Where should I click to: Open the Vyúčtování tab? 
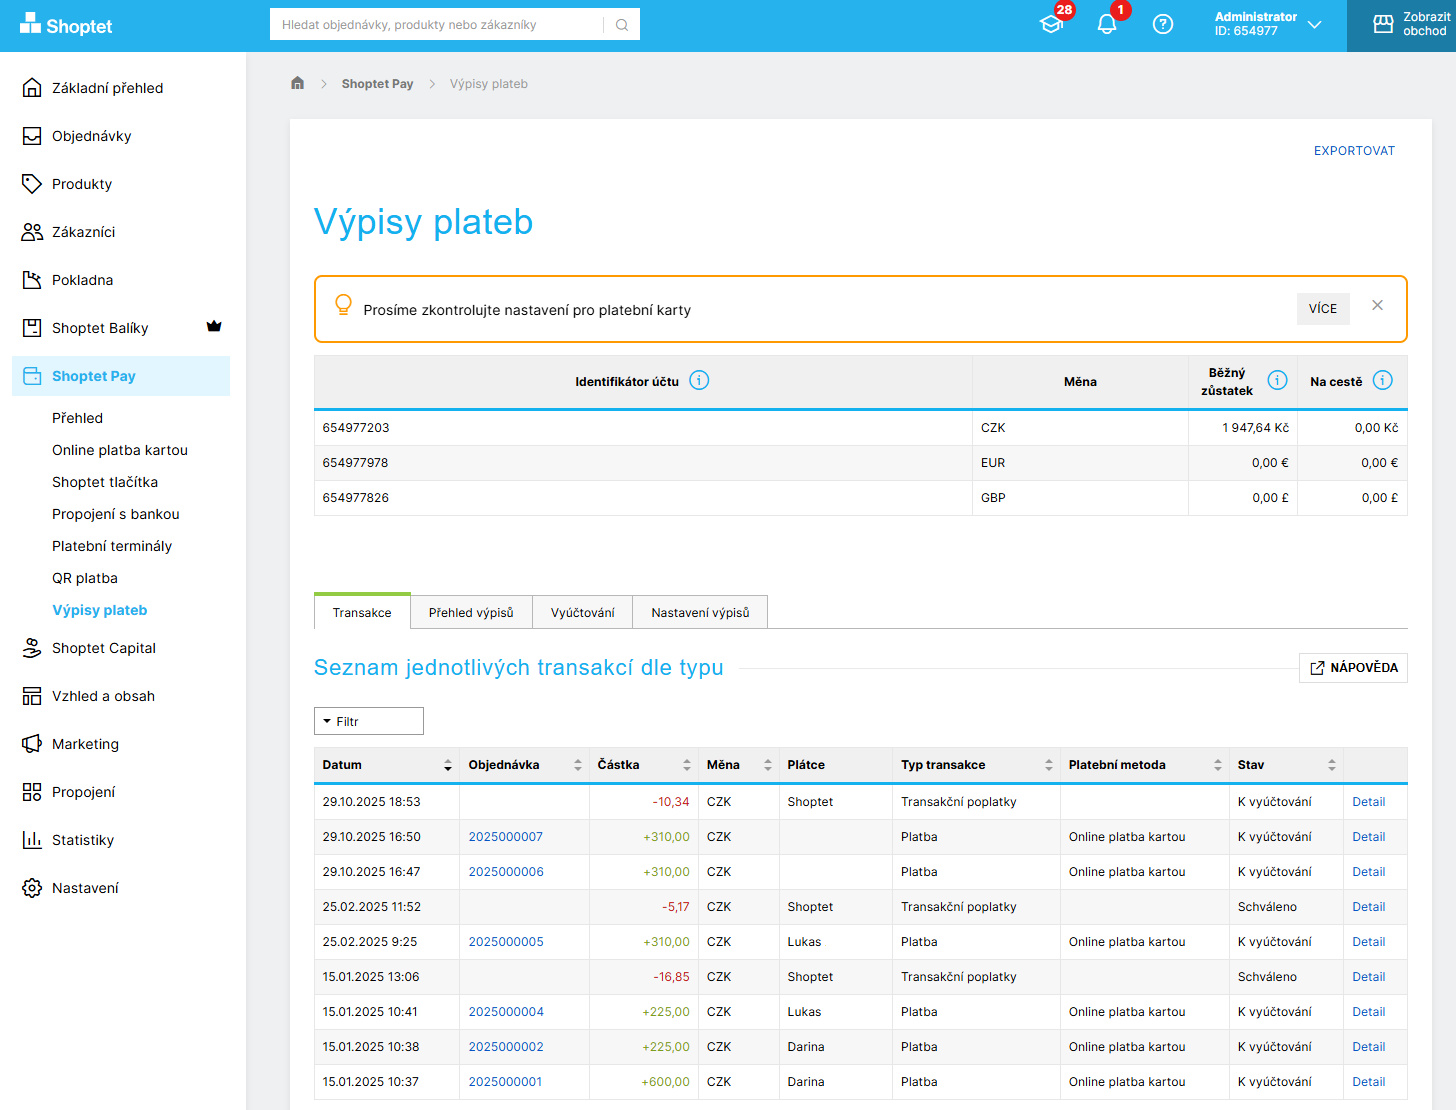(x=582, y=613)
